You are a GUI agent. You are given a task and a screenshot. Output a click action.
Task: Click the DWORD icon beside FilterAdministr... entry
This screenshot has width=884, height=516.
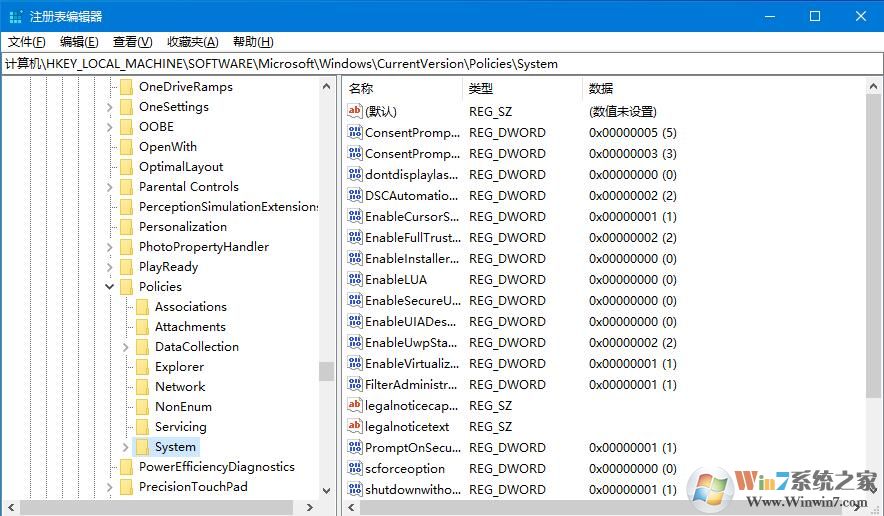(x=355, y=384)
